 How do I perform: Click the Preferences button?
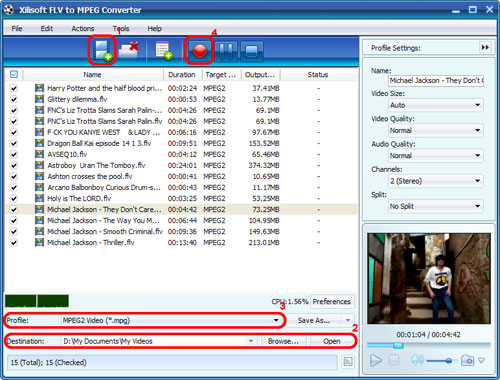point(332,301)
